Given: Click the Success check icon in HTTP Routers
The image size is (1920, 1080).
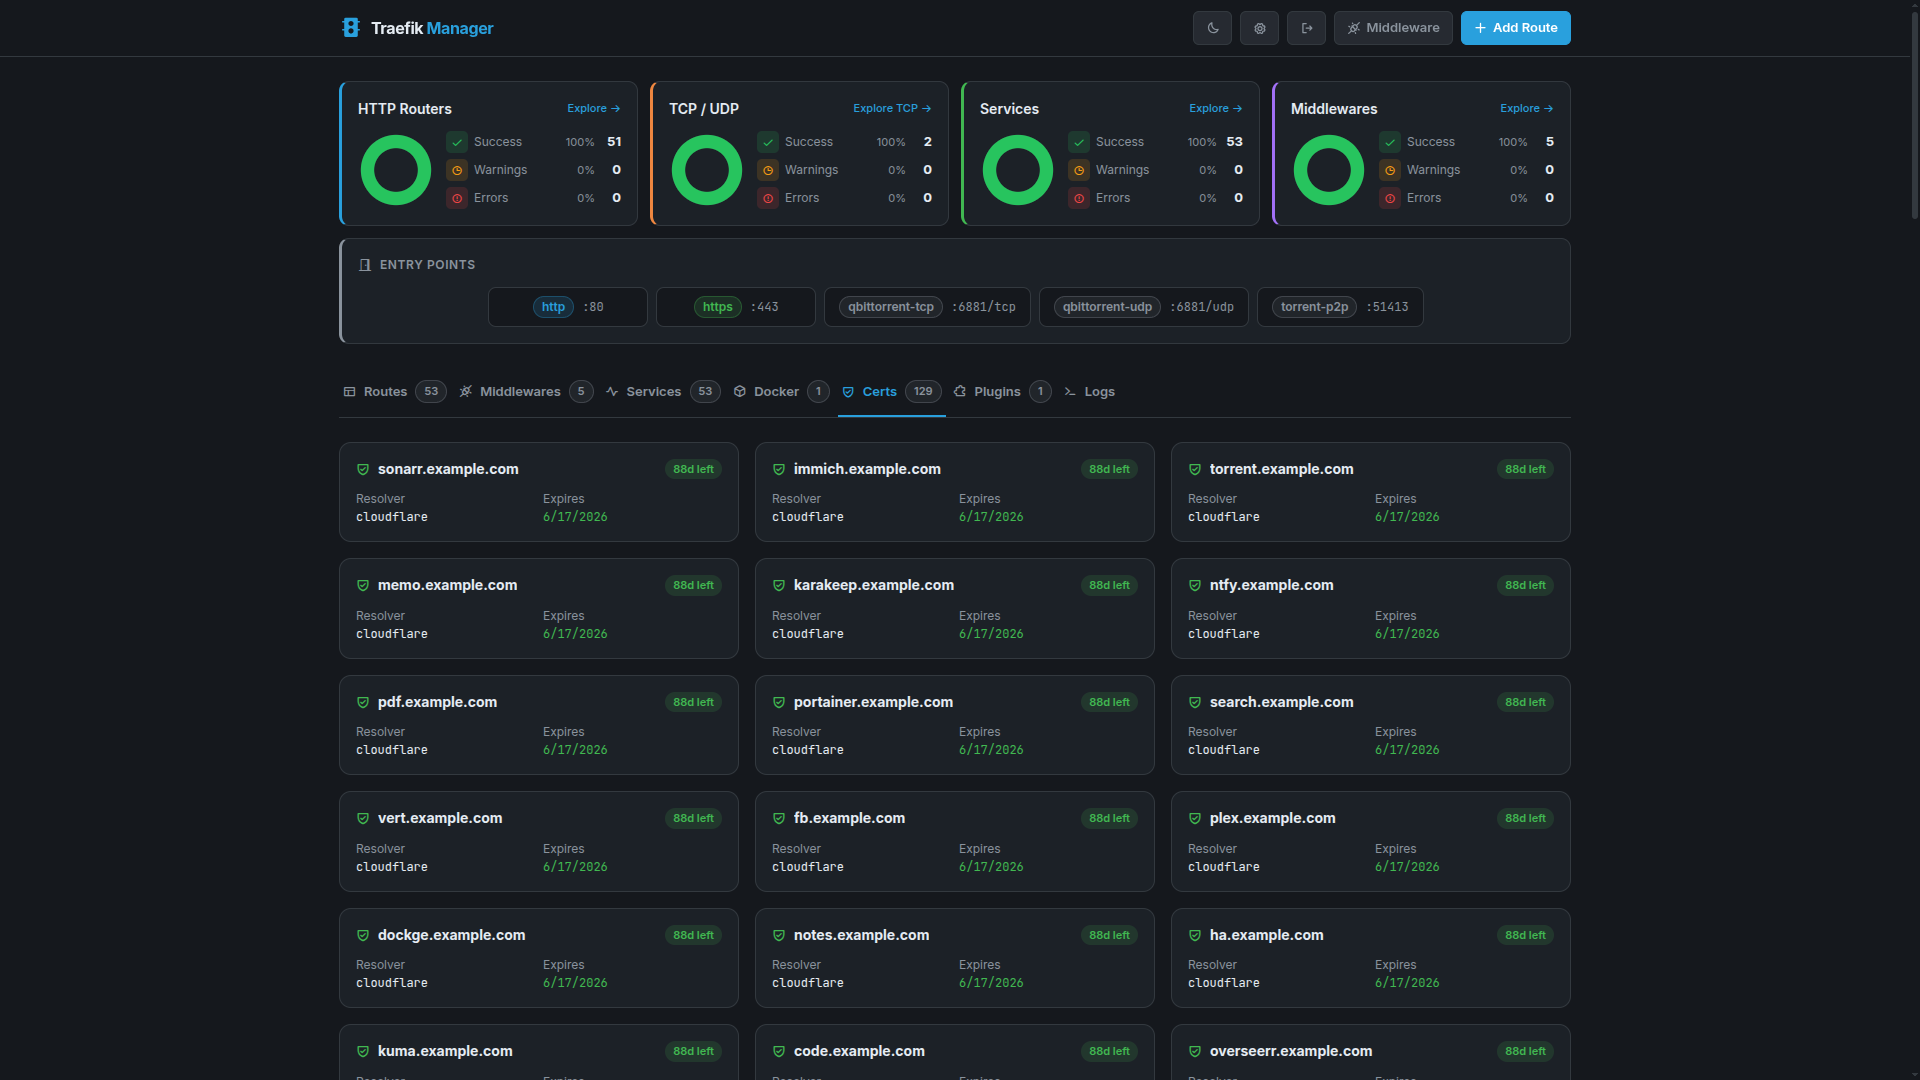Looking at the screenshot, I should click(457, 142).
